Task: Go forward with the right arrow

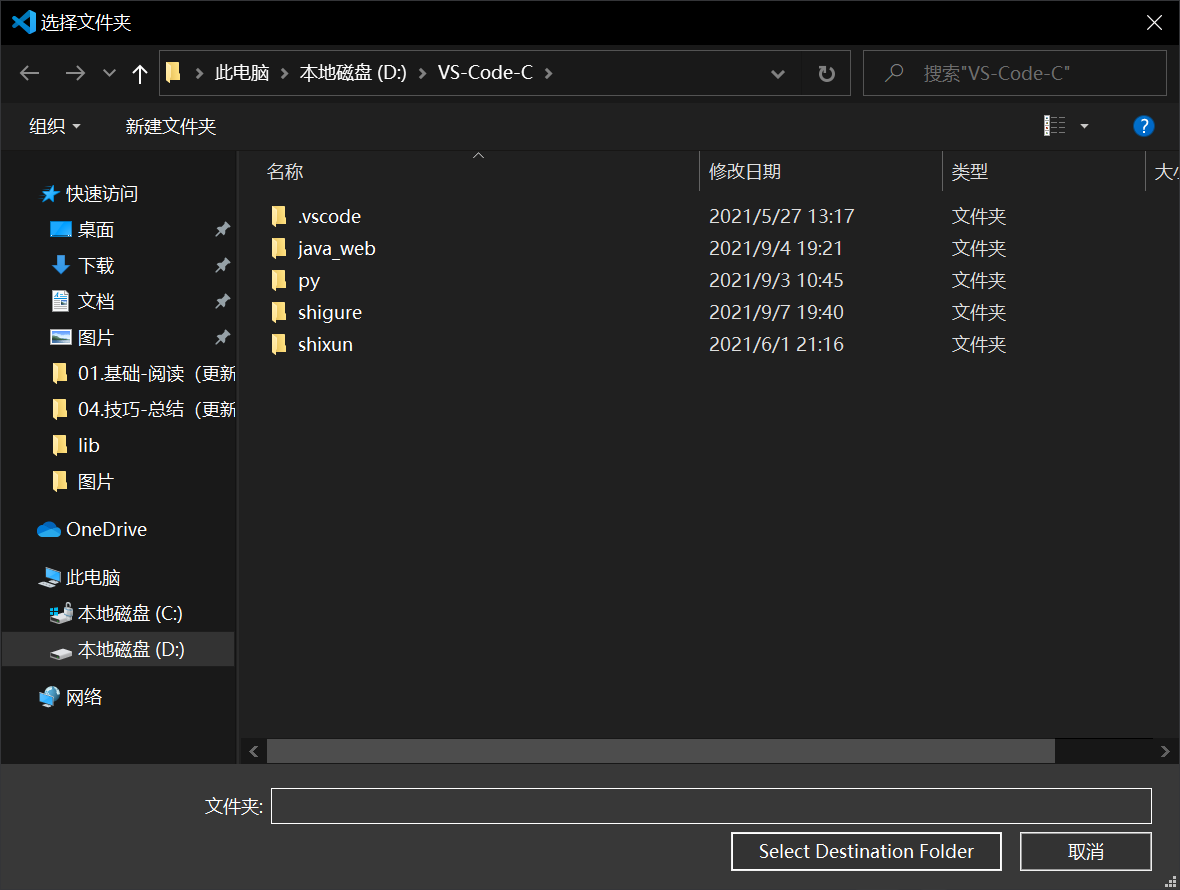Action: point(75,73)
